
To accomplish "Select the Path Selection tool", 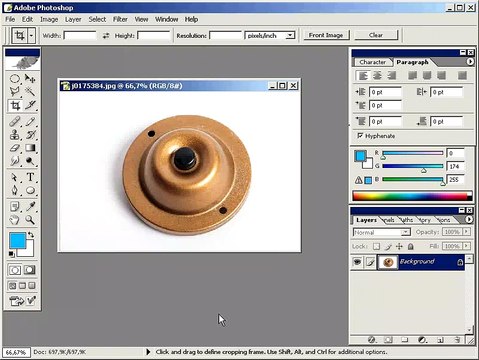I will tap(15, 177).
